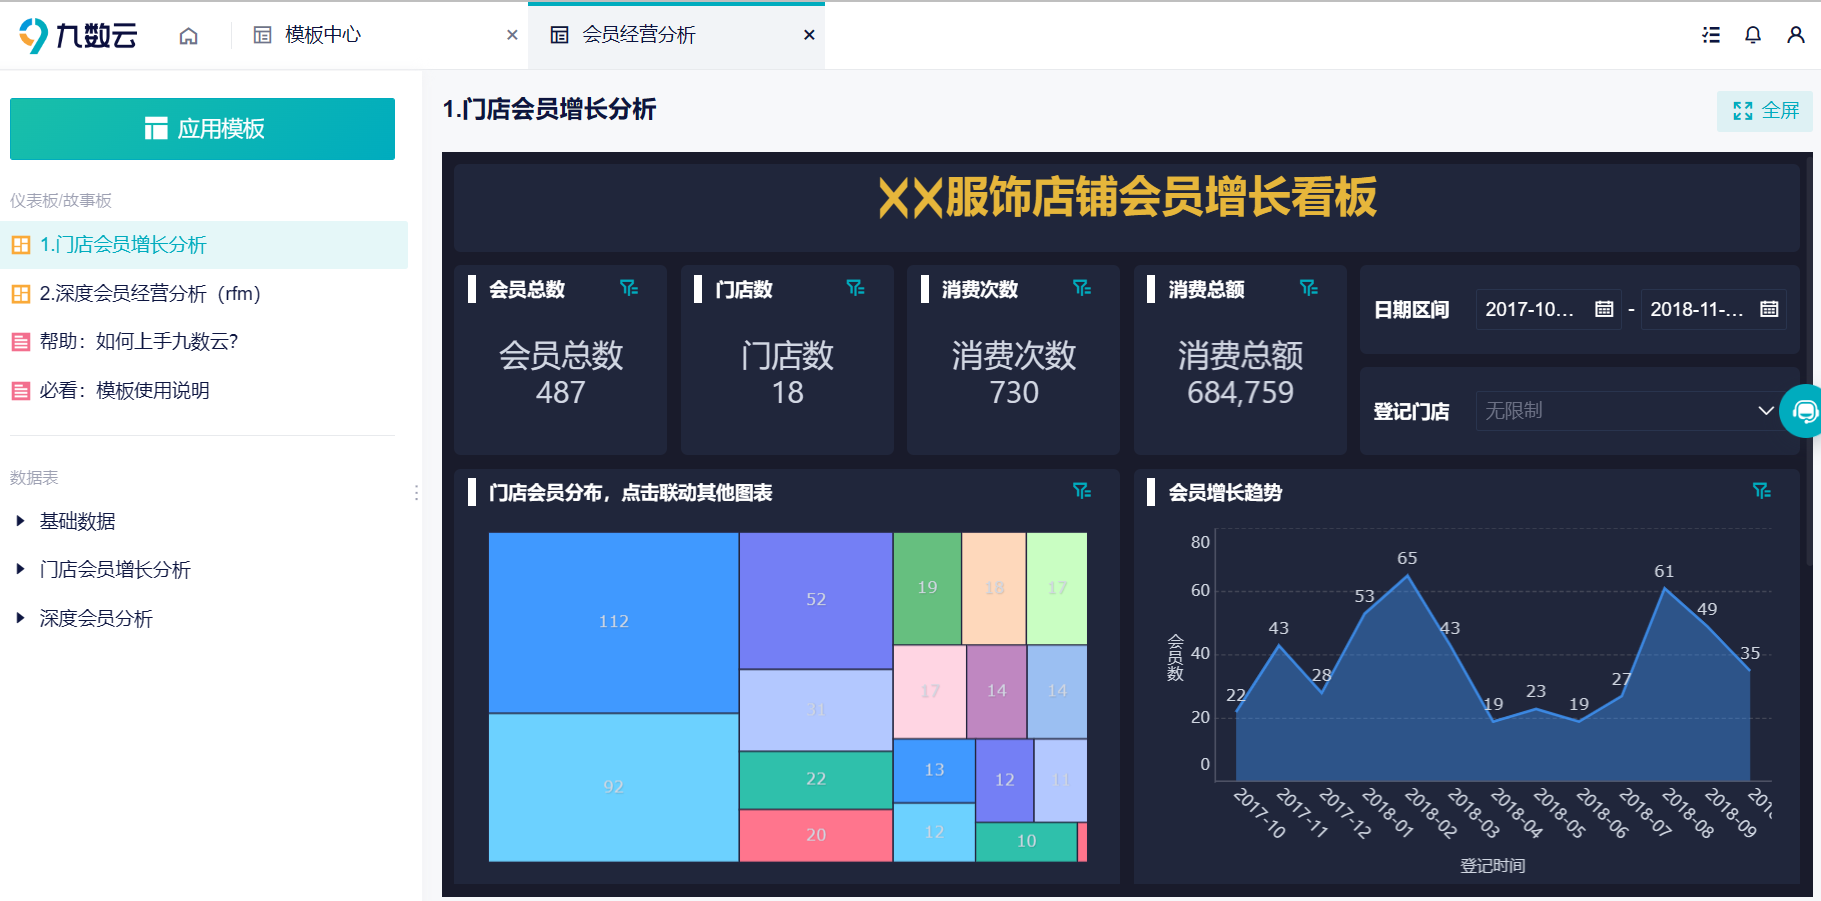Click the start date field 2017-10
The image size is (1821, 901).
point(1548,309)
